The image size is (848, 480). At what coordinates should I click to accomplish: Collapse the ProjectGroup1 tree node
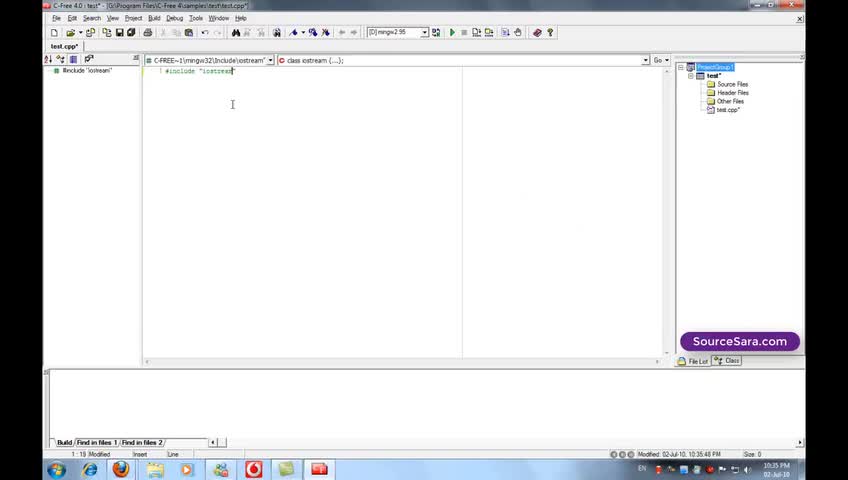(x=681, y=68)
